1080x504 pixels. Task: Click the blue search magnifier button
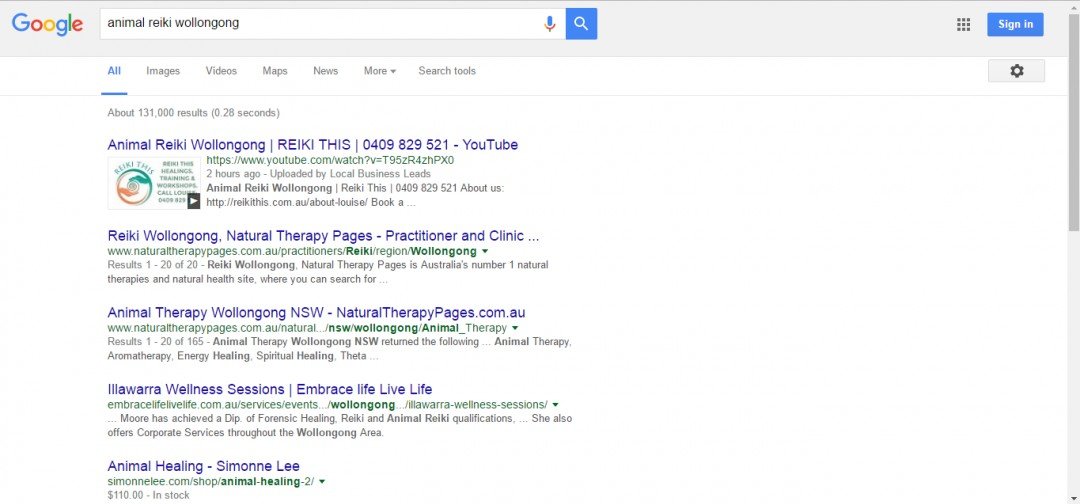coord(581,24)
